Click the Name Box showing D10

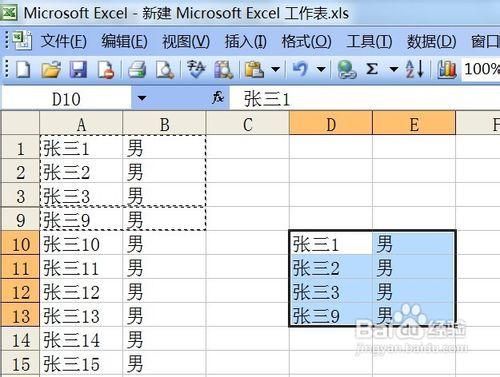(x=66, y=99)
